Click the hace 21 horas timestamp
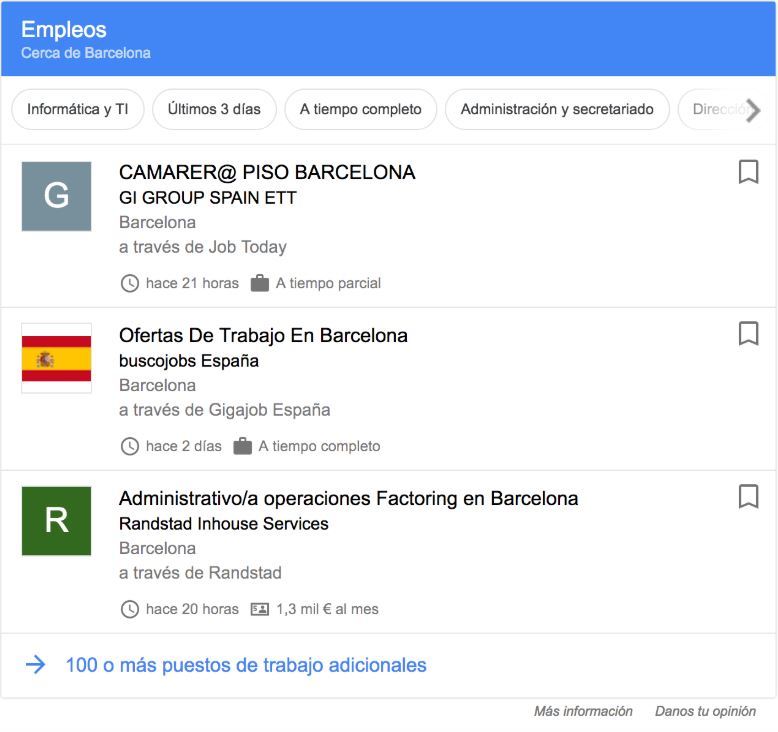 pos(193,283)
